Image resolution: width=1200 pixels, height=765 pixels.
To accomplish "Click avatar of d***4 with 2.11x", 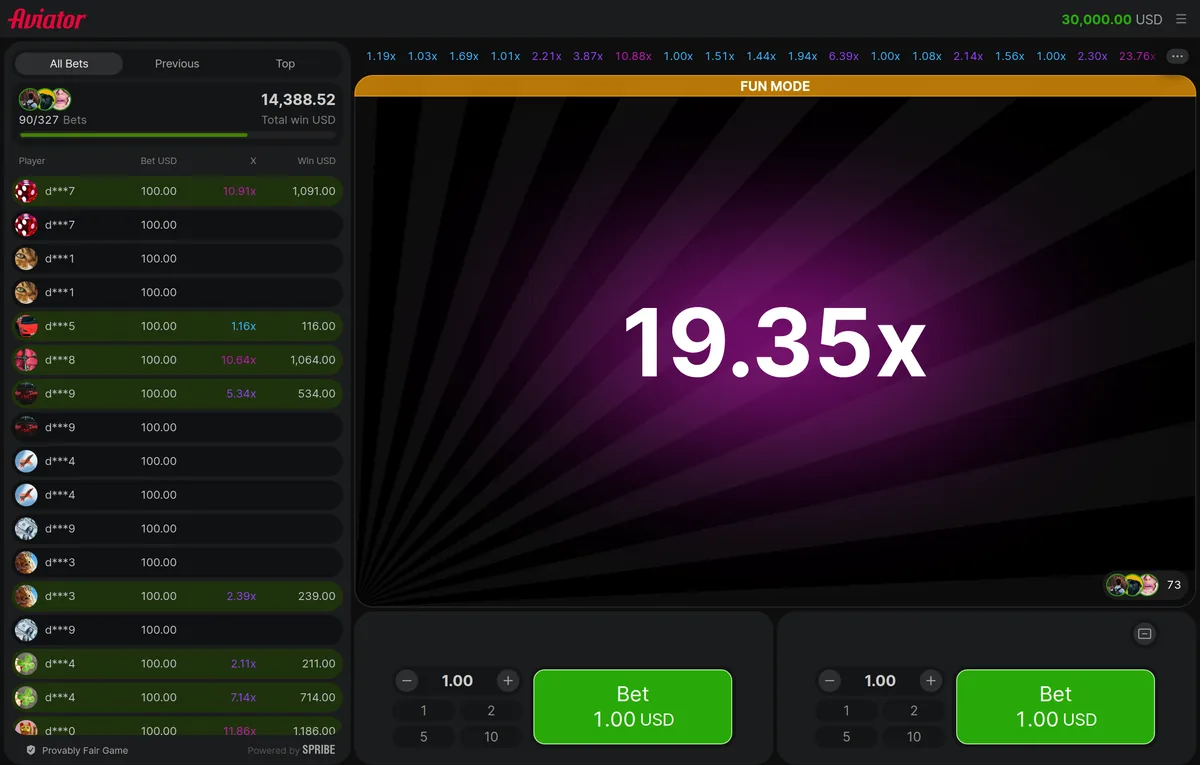I will tap(26, 664).
